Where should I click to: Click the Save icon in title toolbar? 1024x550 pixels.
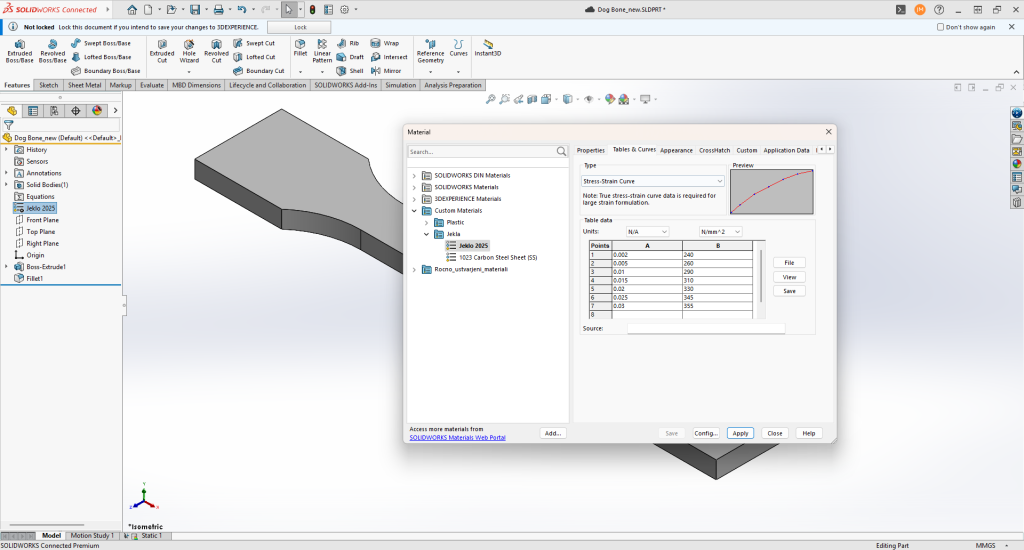click(x=195, y=10)
